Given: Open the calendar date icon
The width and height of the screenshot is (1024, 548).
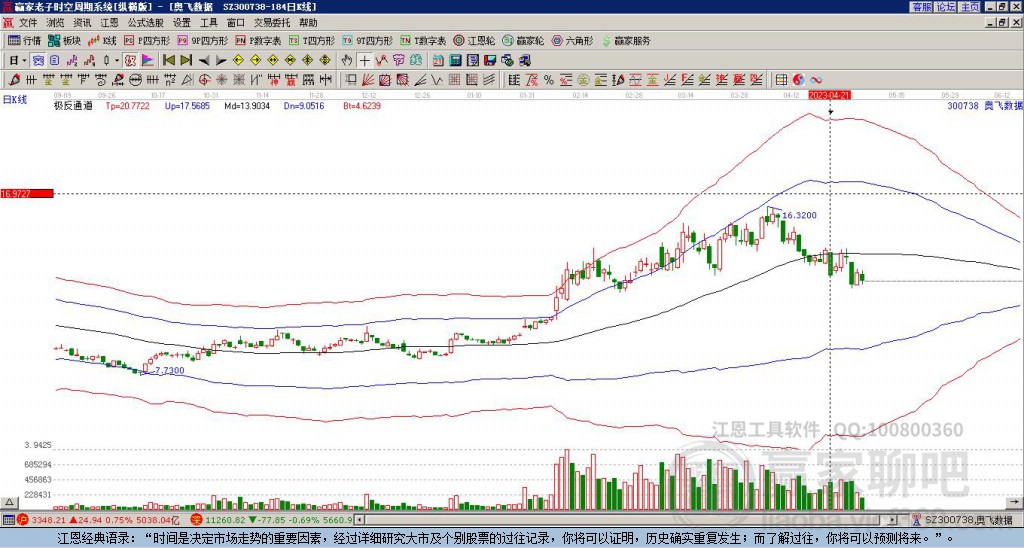Looking at the screenshot, I should pos(438,61).
